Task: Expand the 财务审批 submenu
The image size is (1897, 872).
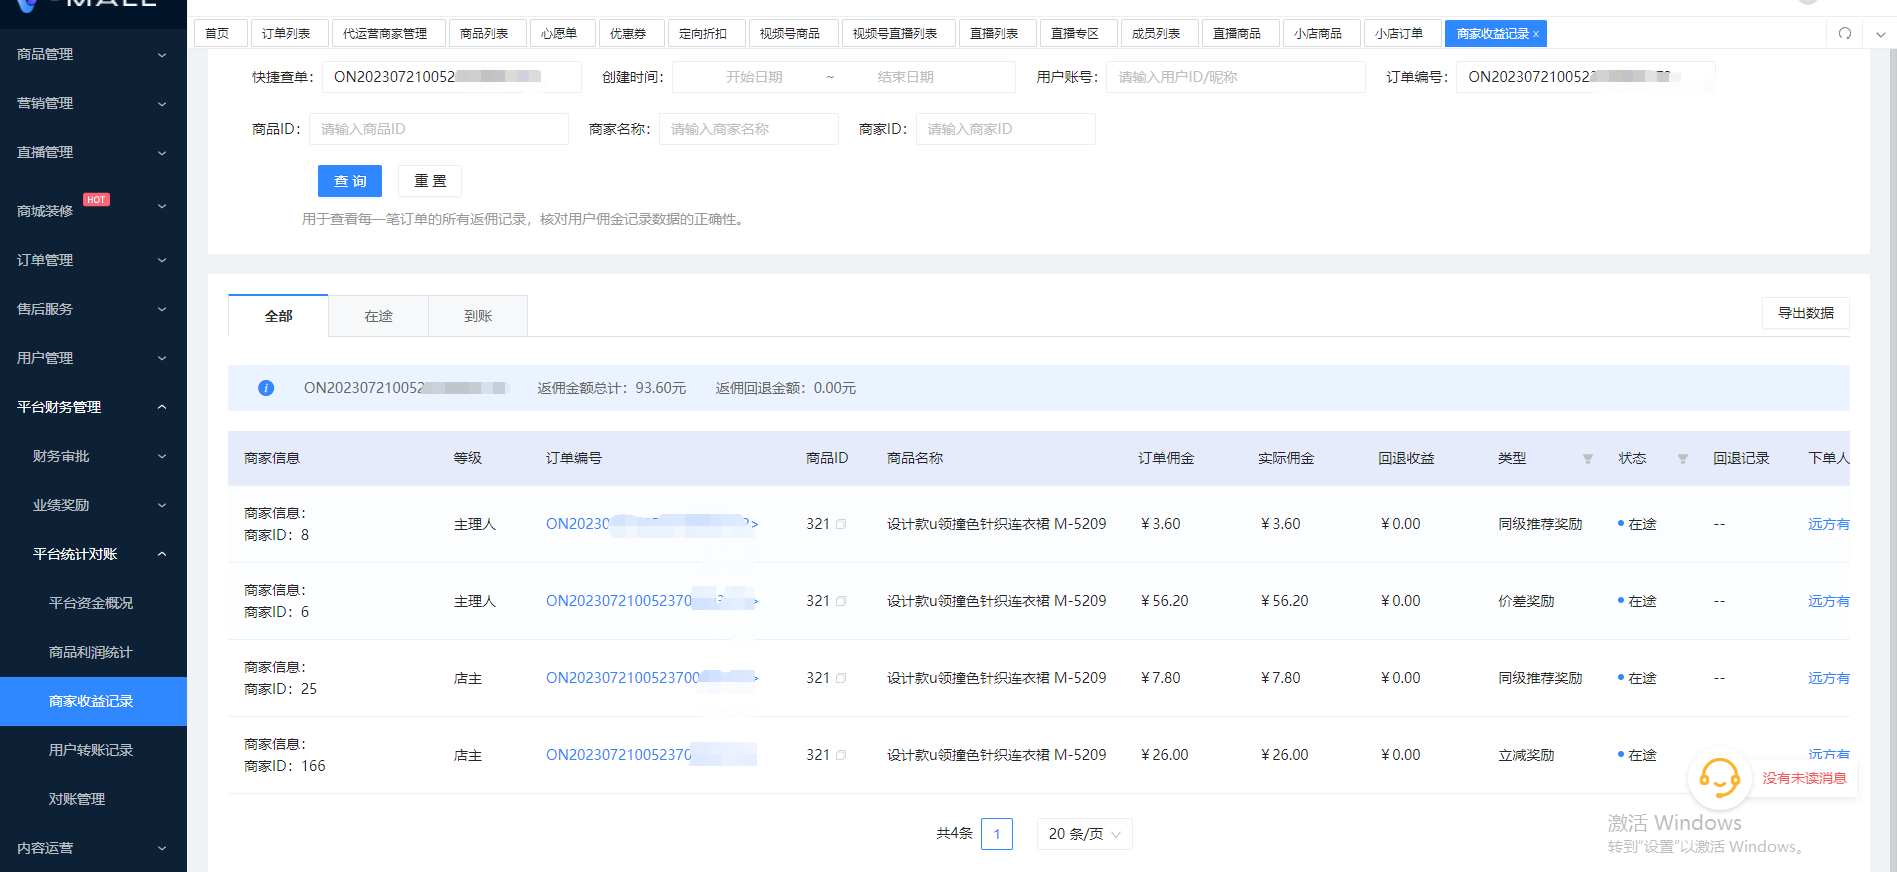Action: click(93, 456)
